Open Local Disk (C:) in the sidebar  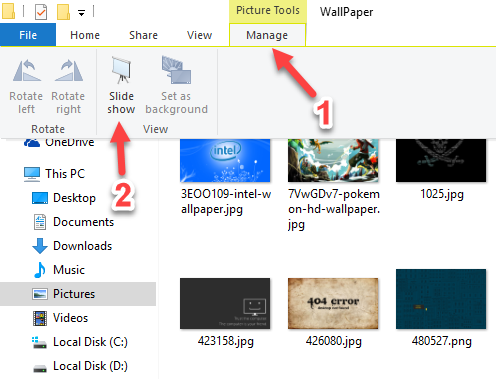click(x=80, y=342)
